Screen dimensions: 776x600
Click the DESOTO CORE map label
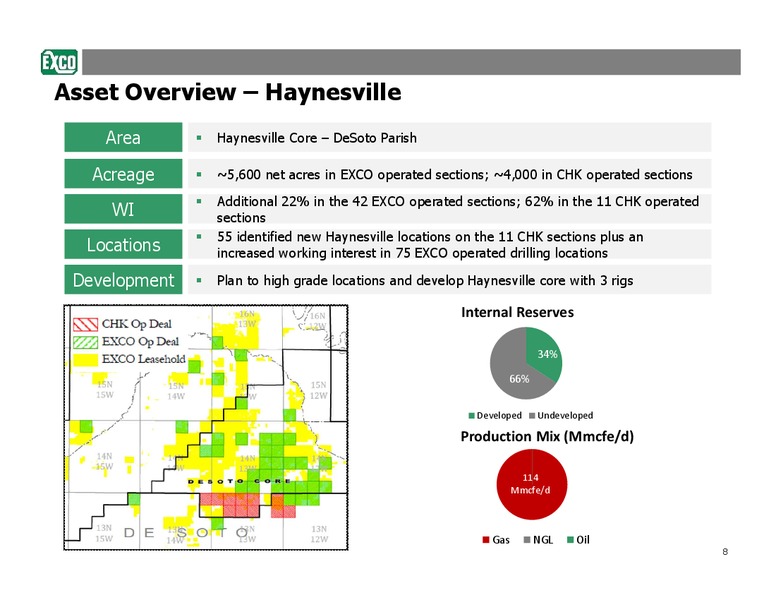239,481
